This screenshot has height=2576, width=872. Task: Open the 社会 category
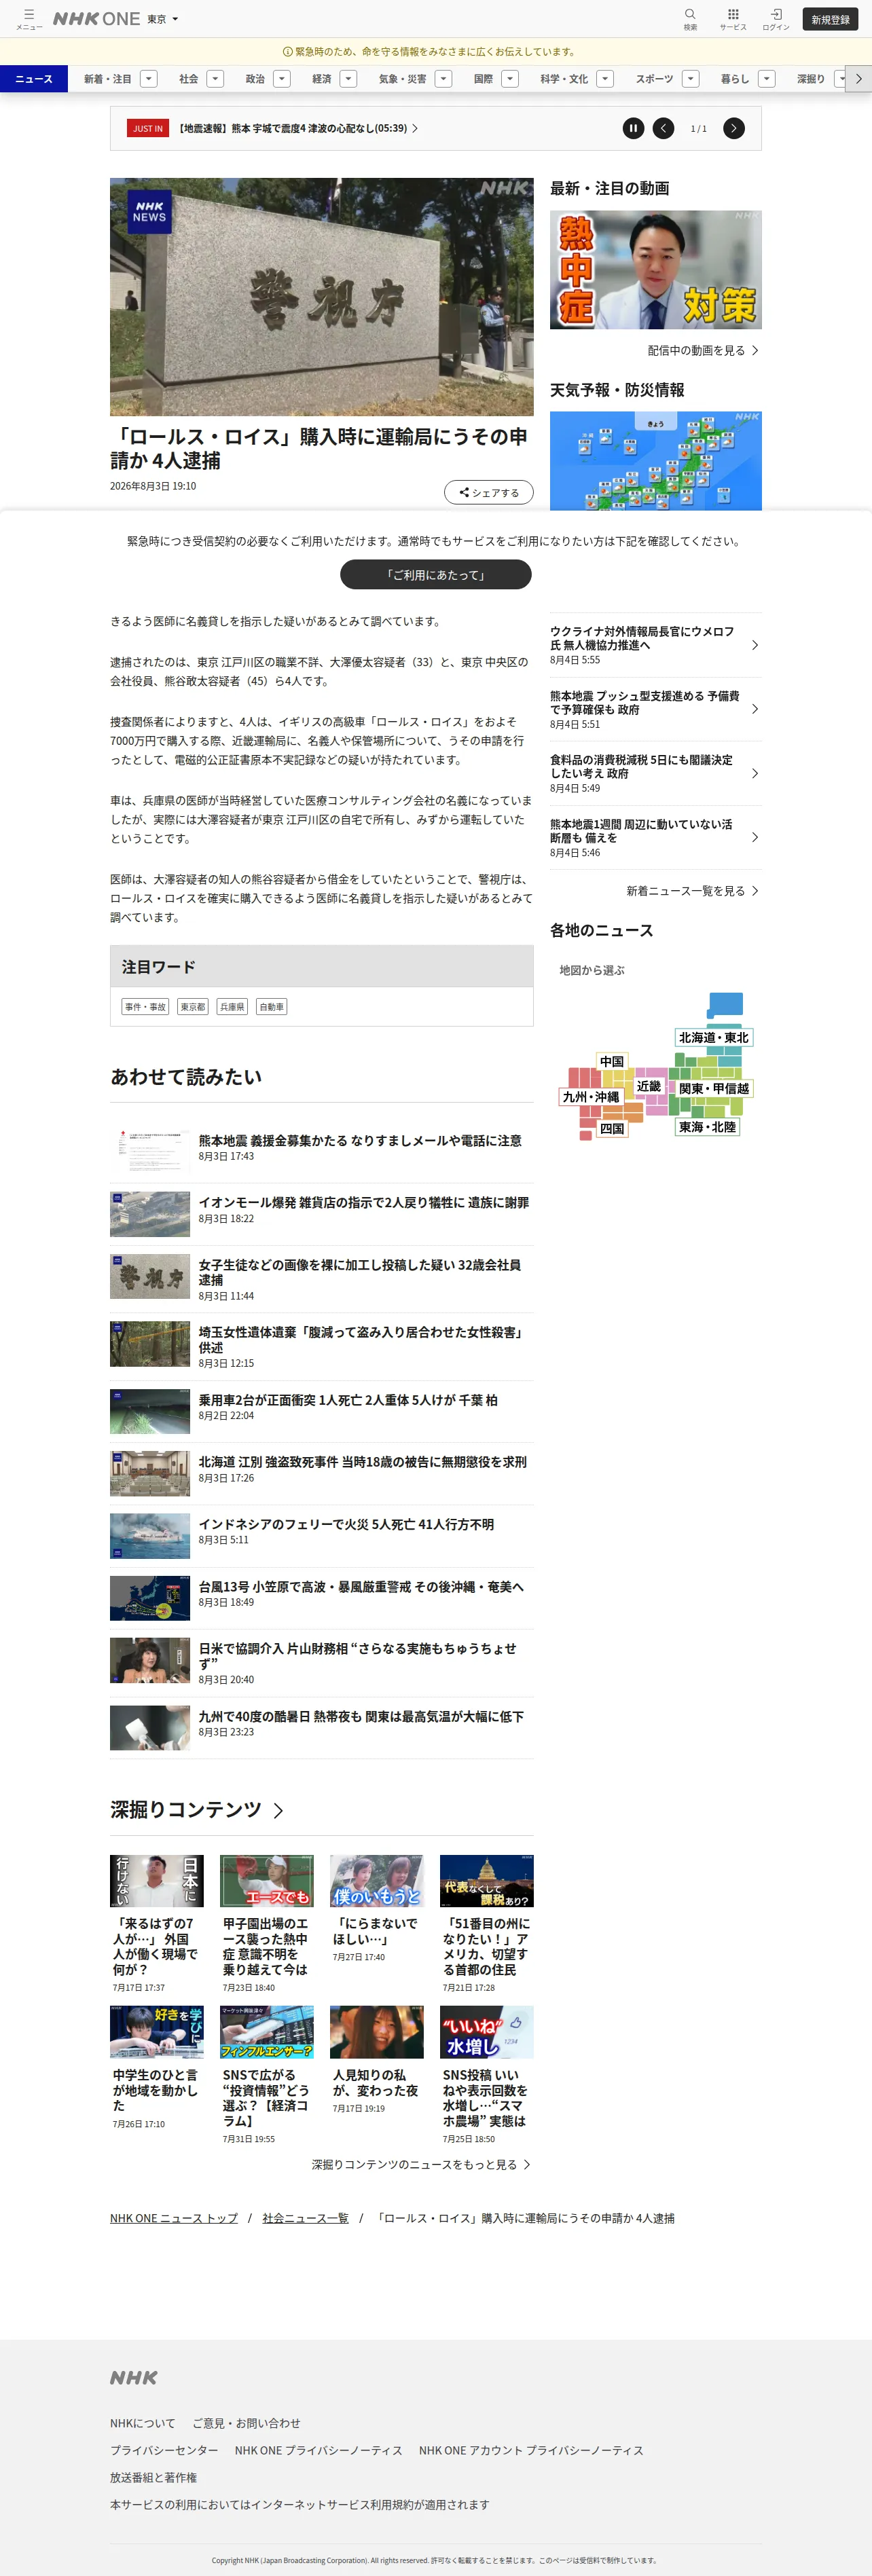click(x=189, y=78)
